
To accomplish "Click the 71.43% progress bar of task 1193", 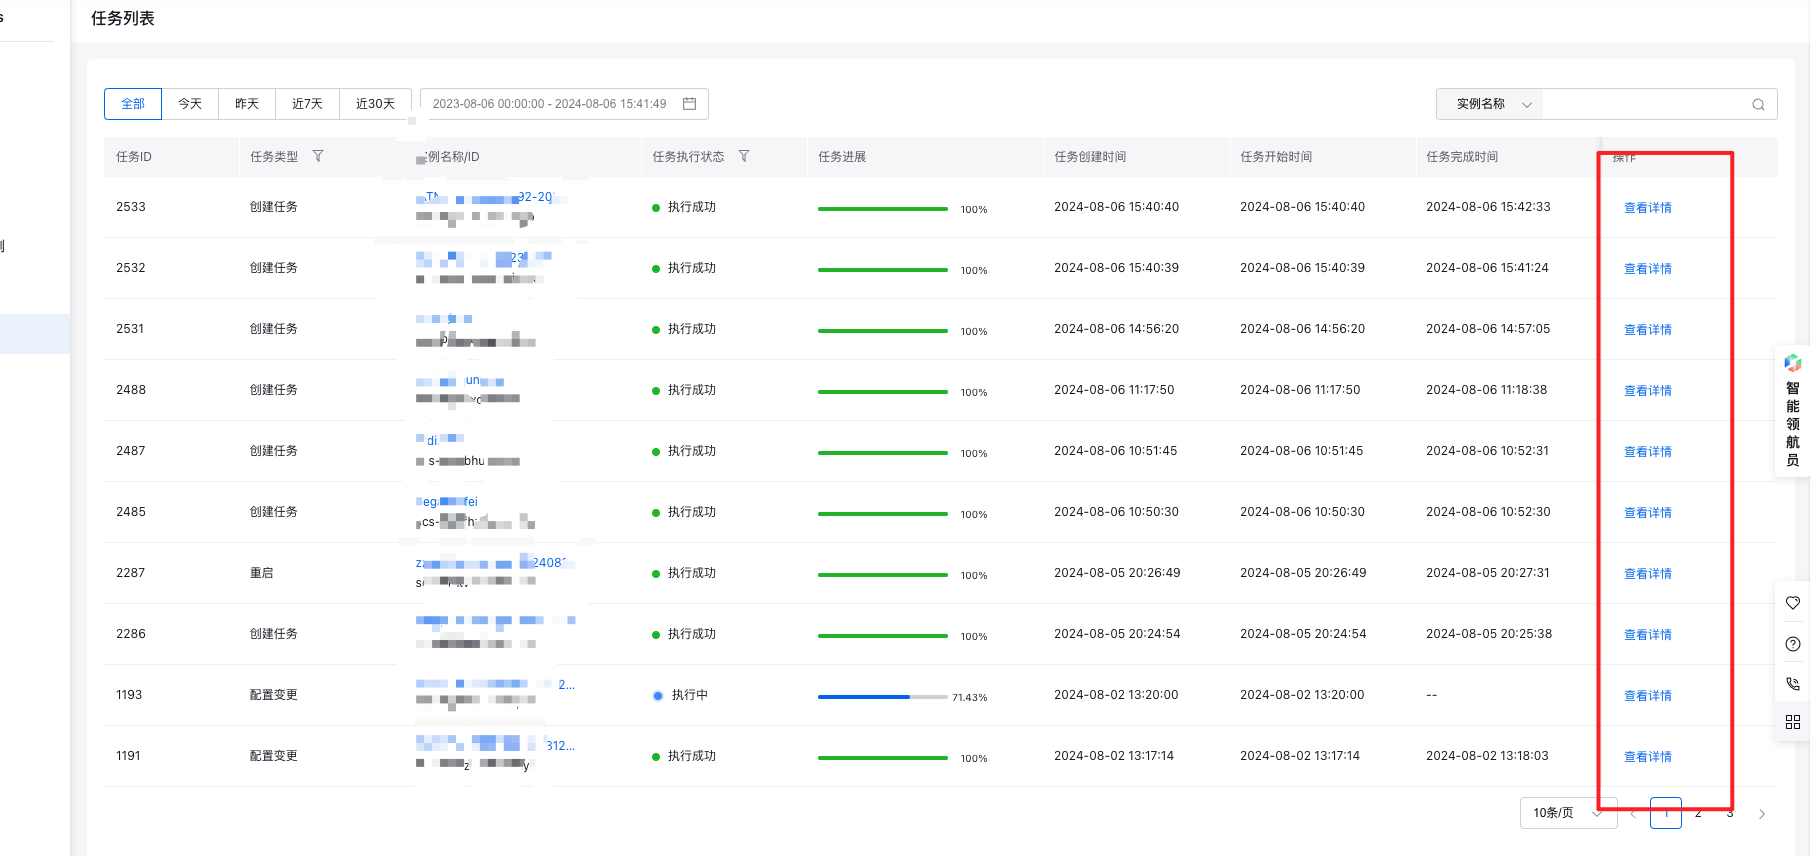I will coord(882,697).
